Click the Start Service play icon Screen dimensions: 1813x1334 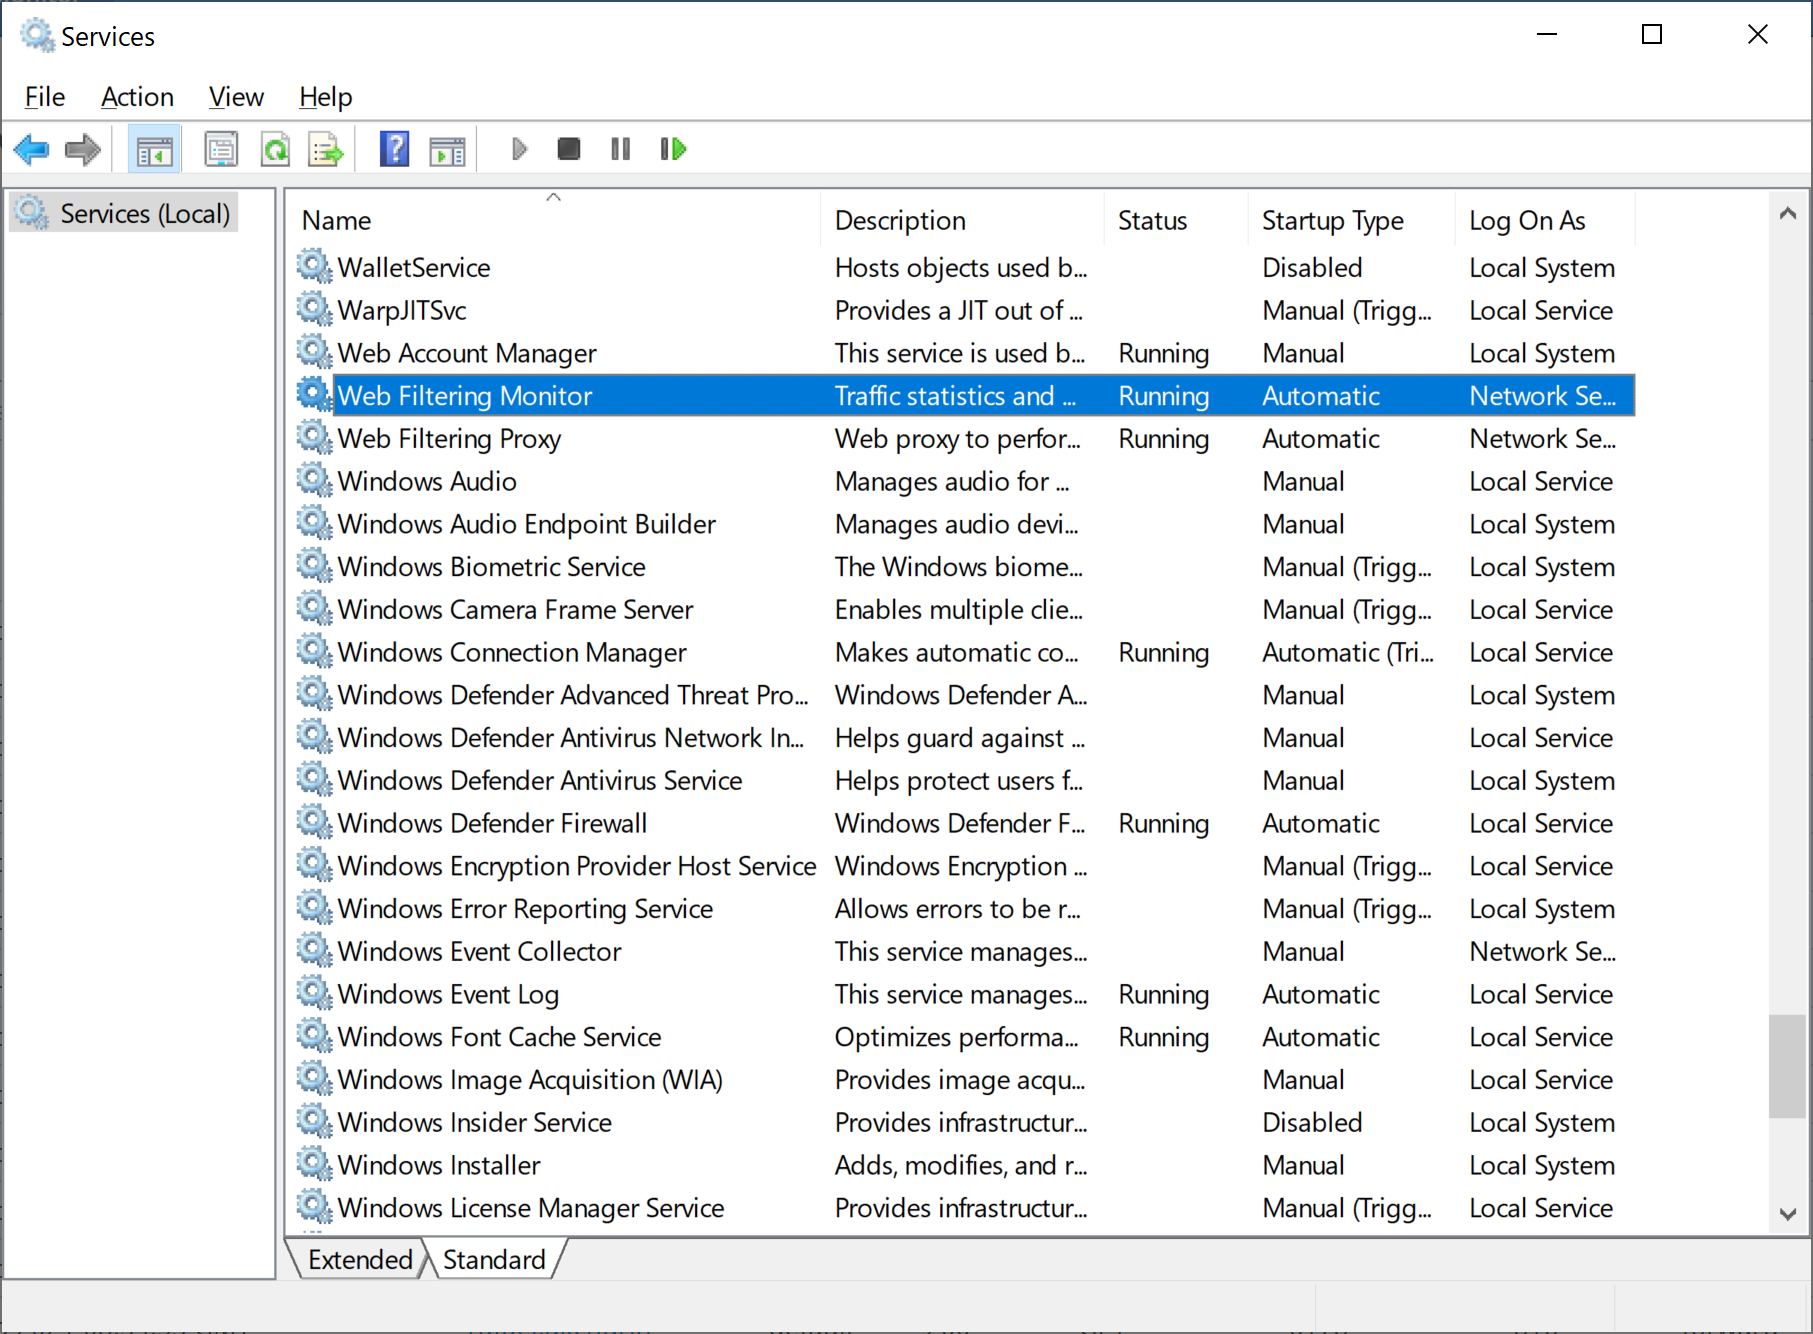point(519,149)
